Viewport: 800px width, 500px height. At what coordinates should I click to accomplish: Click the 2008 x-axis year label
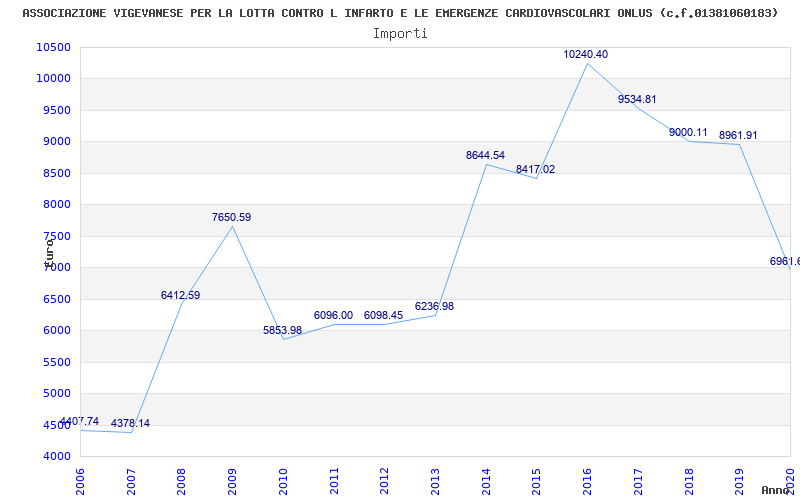(182, 481)
